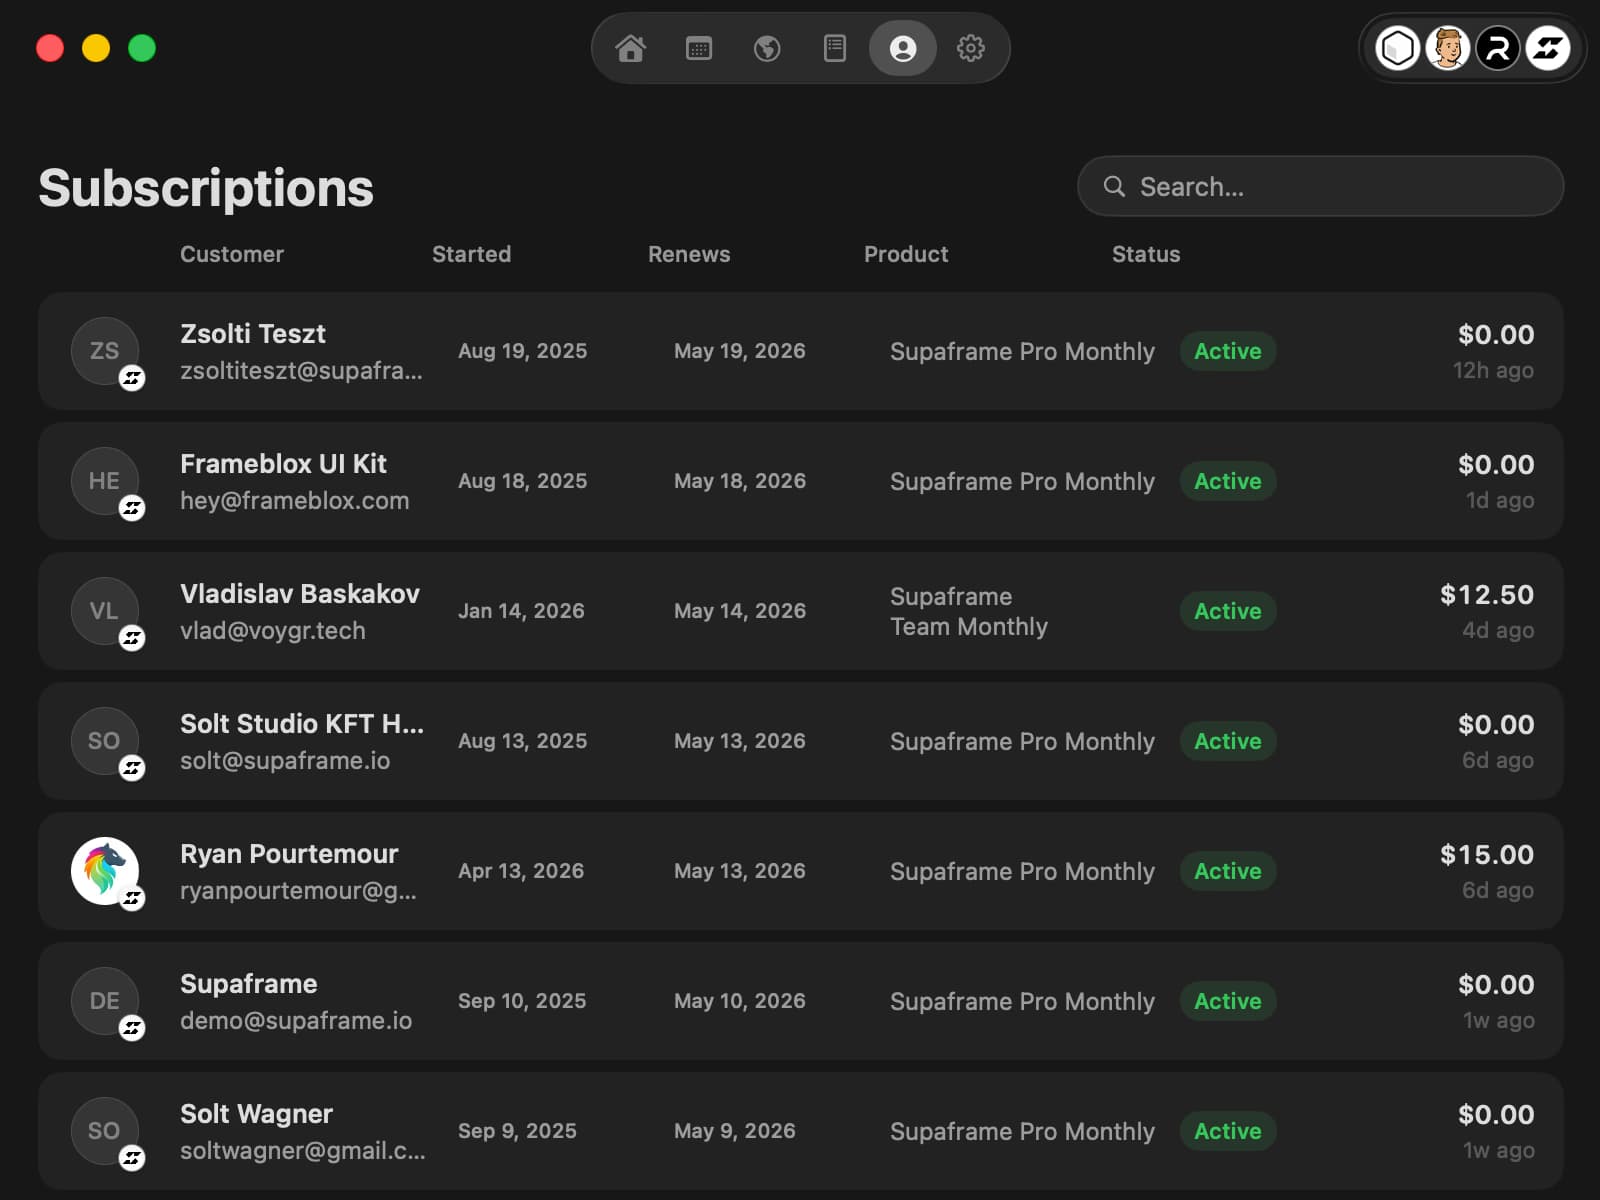Sort by the Product column header
Image resolution: width=1600 pixels, height=1200 pixels.
pos(906,254)
